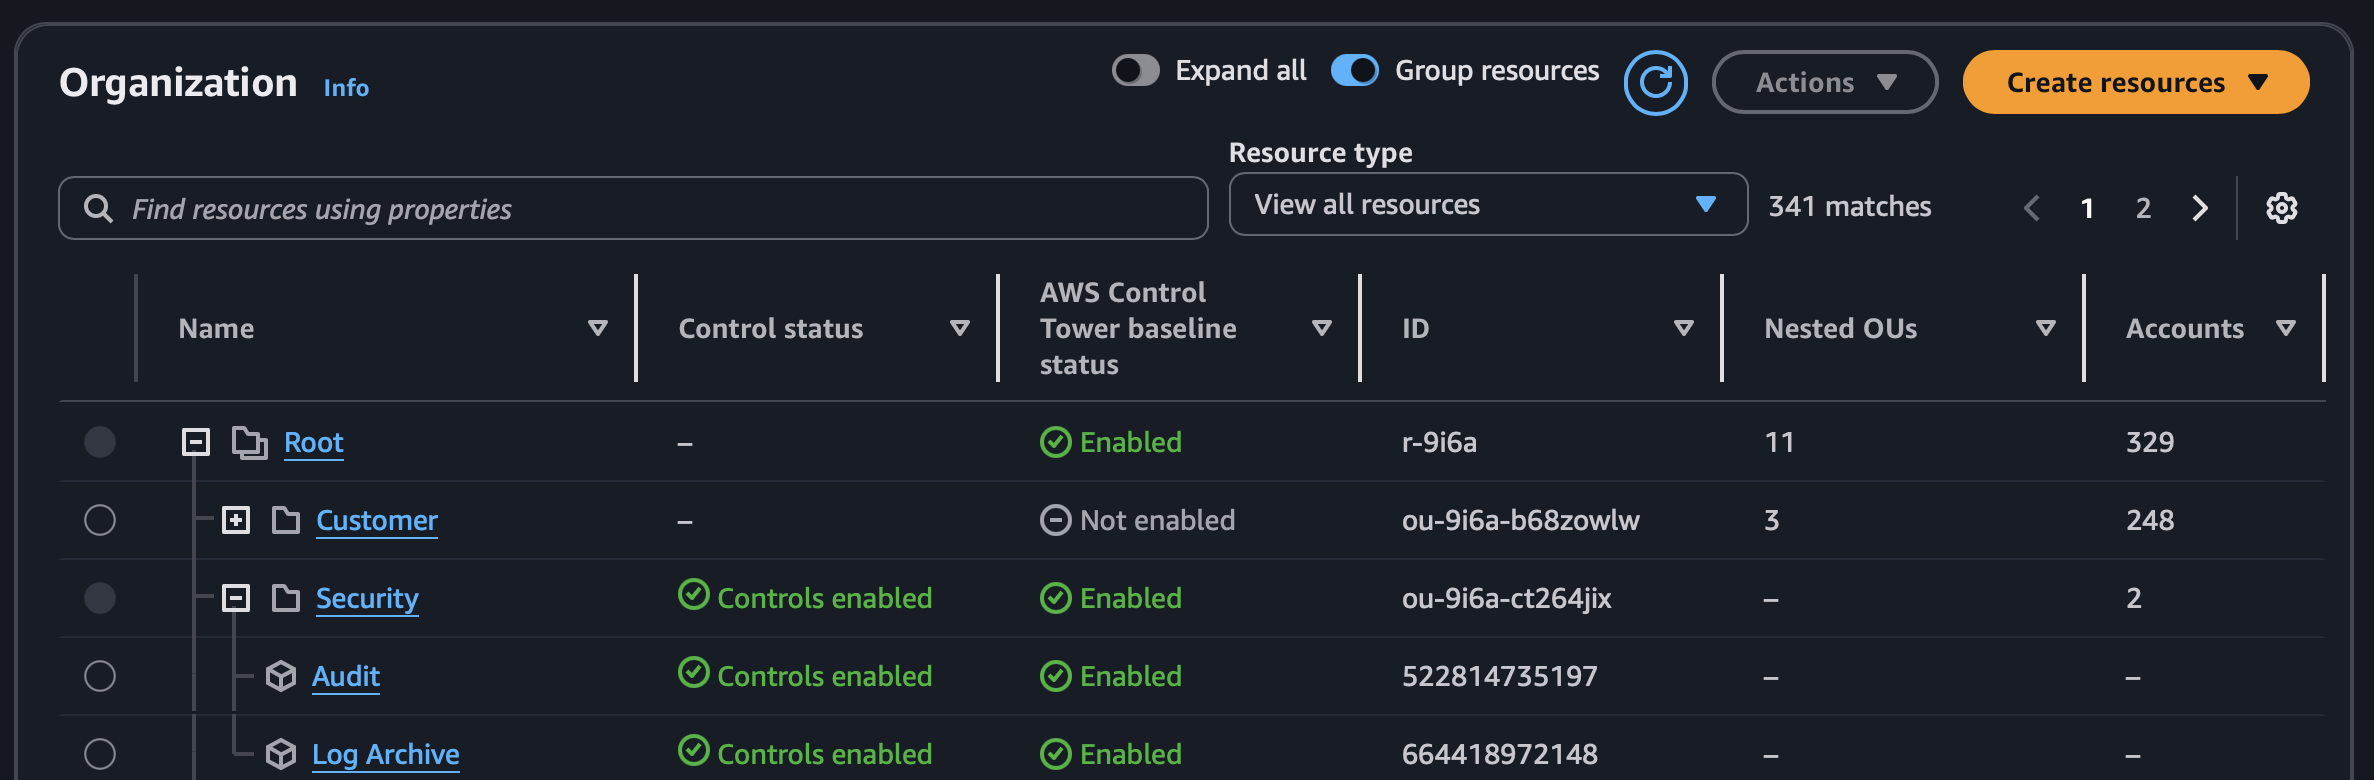Screen dimensions: 2374x780
Task: Select the Customer OU radio button
Action: [x=100, y=520]
